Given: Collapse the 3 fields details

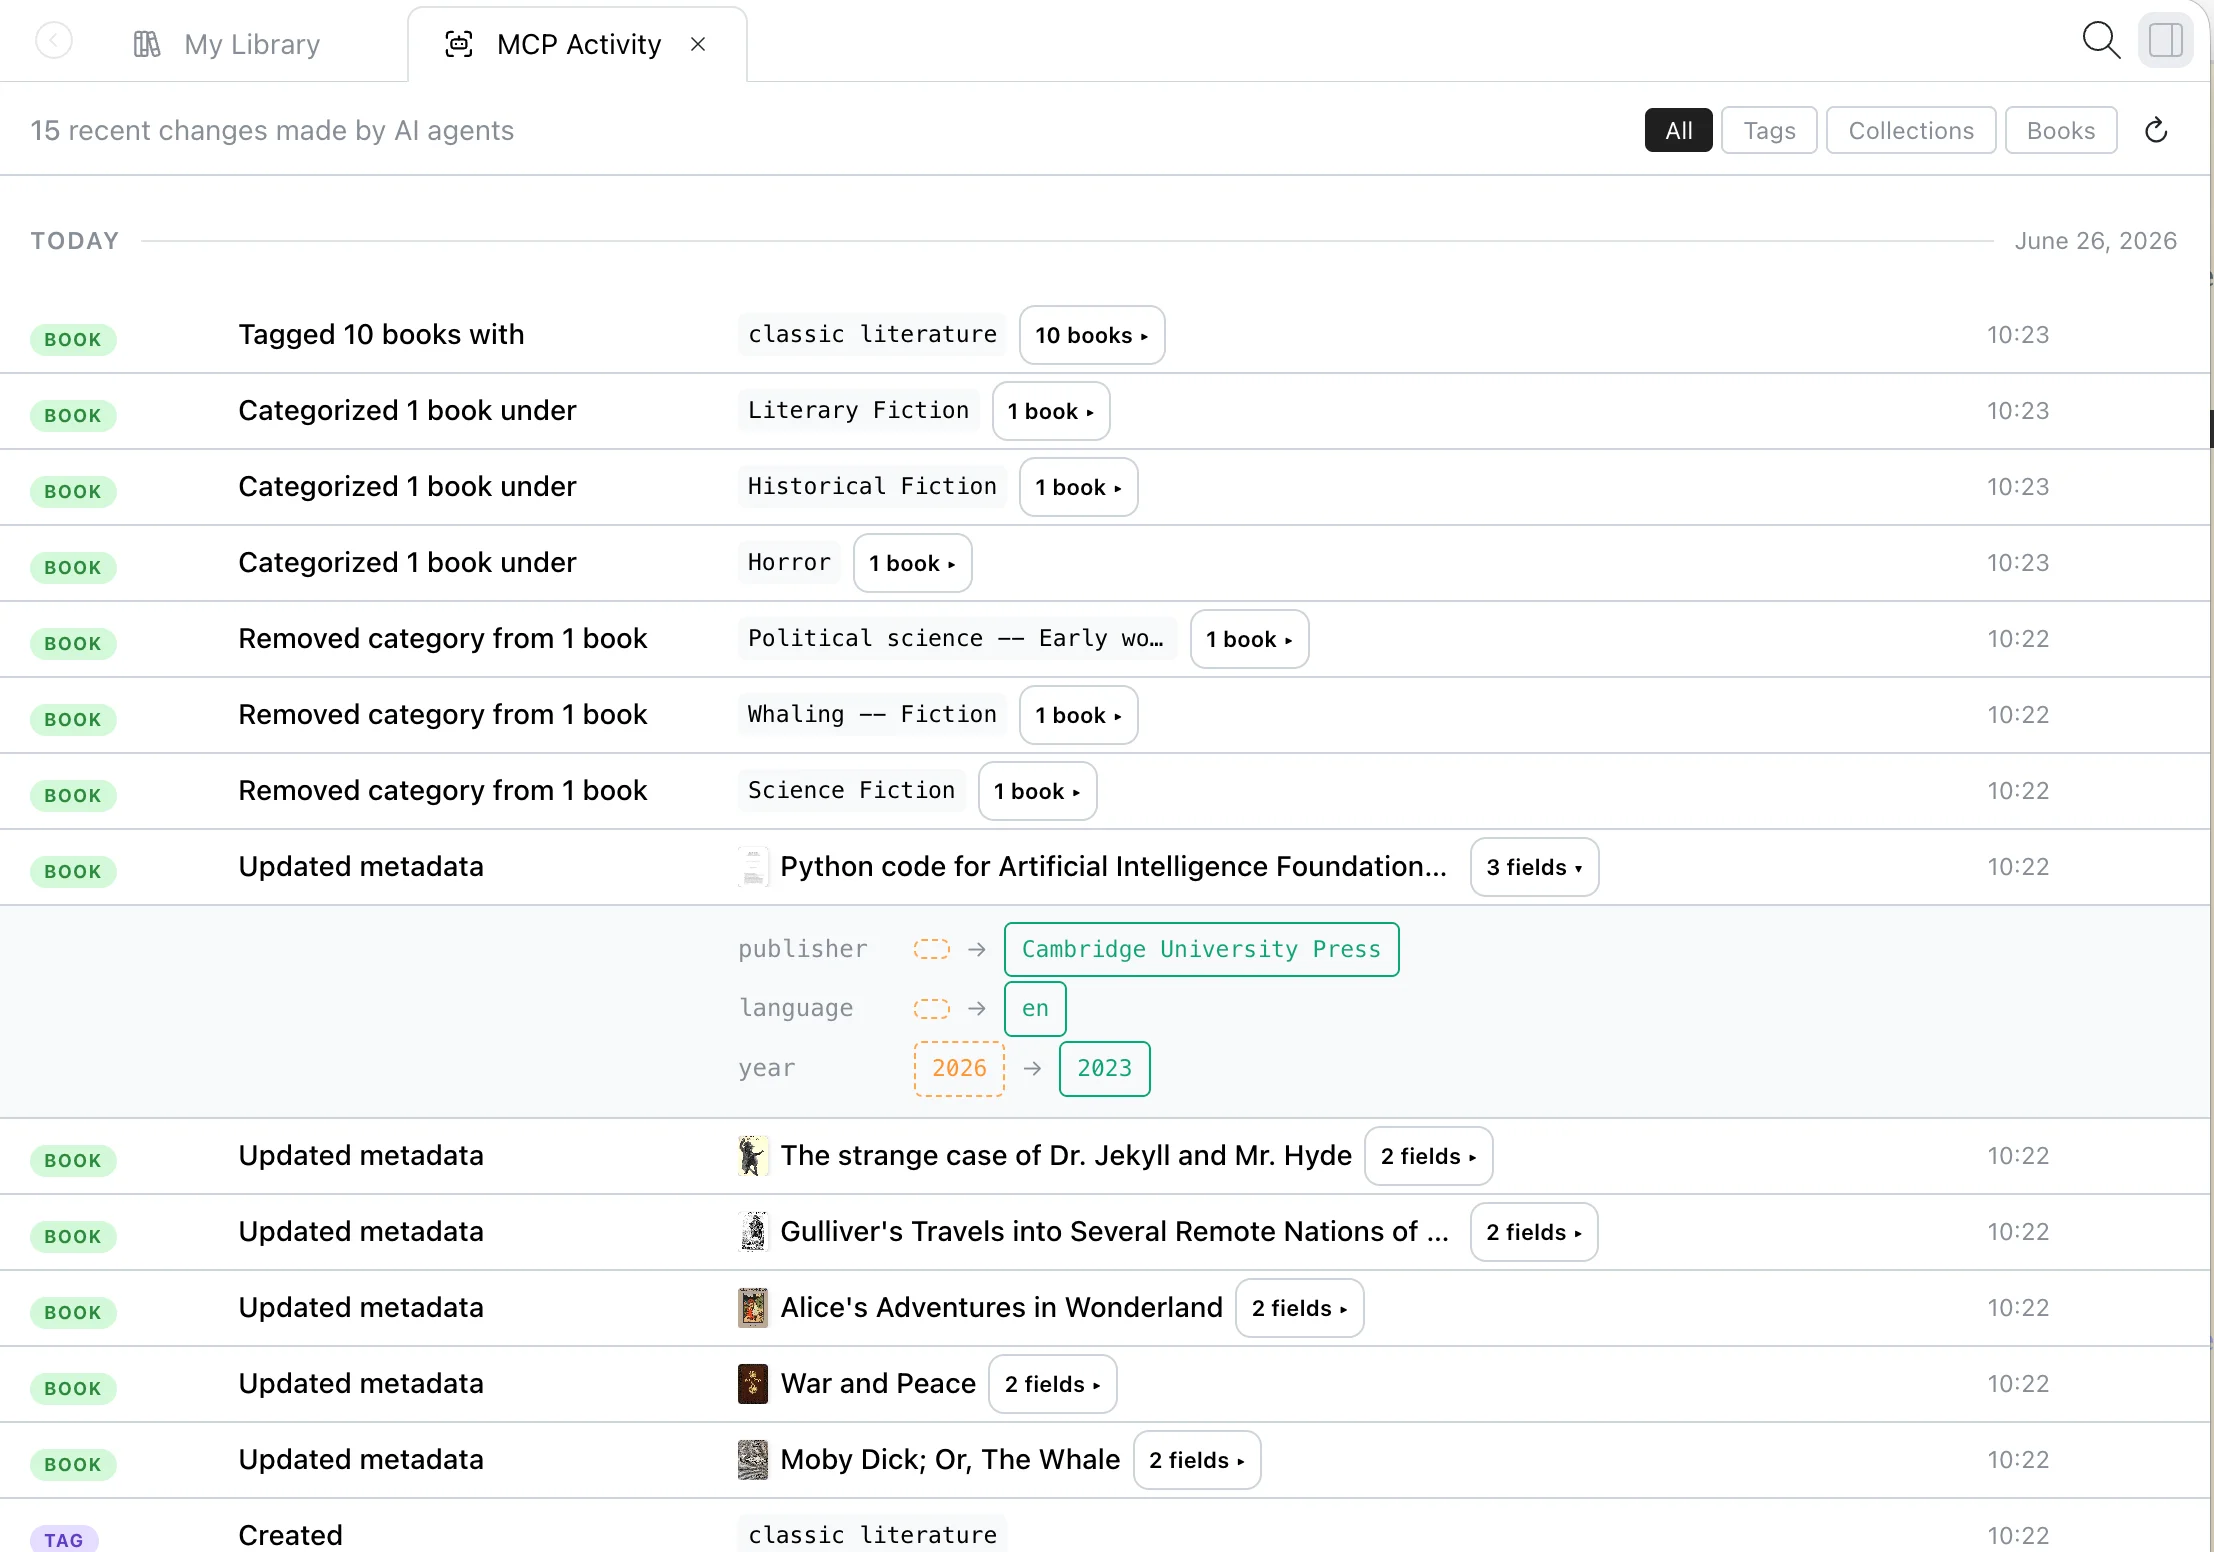Looking at the screenshot, I should (x=1535, y=867).
